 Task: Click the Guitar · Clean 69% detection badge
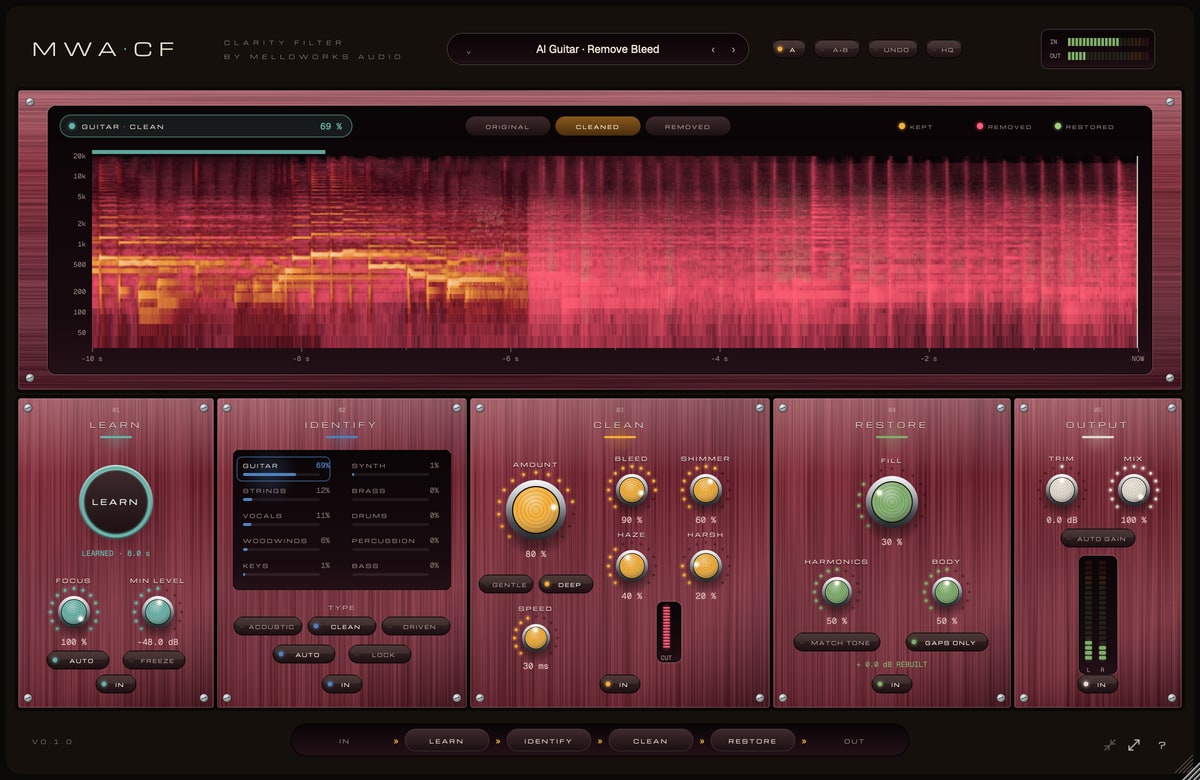pyautogui.click(x=205, y=127)
